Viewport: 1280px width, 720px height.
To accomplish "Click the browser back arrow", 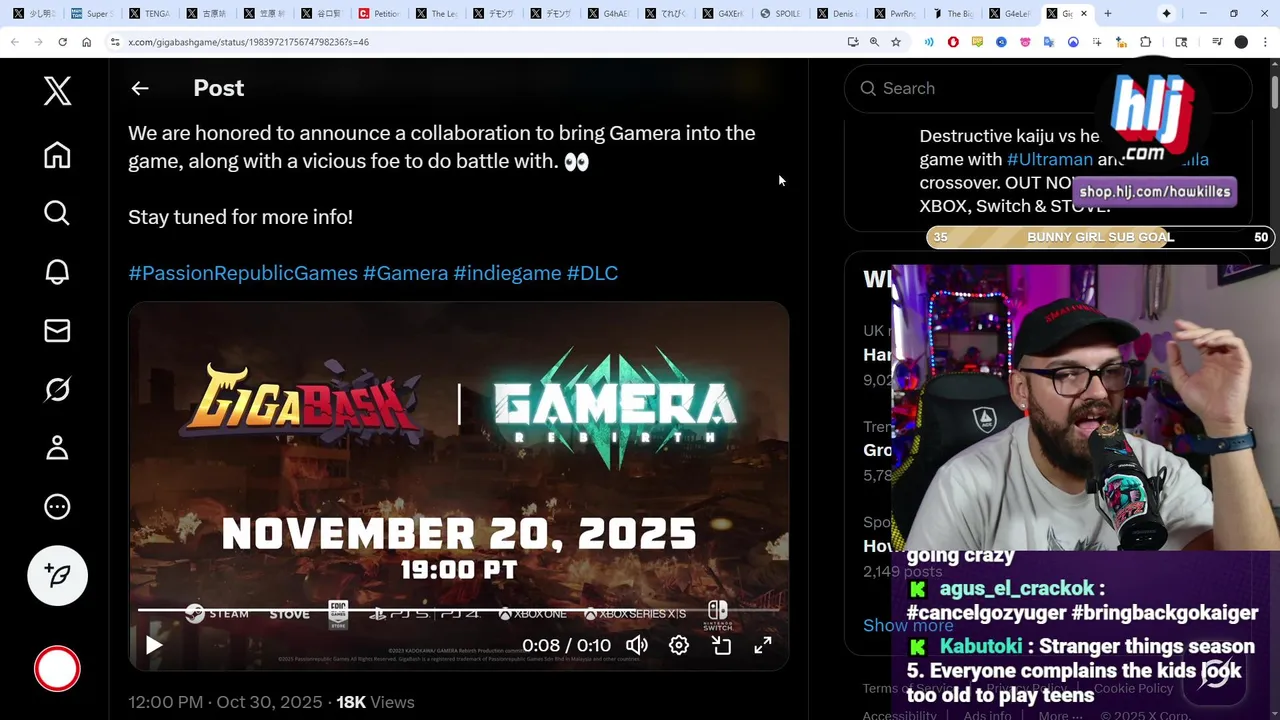I will 14,42.
